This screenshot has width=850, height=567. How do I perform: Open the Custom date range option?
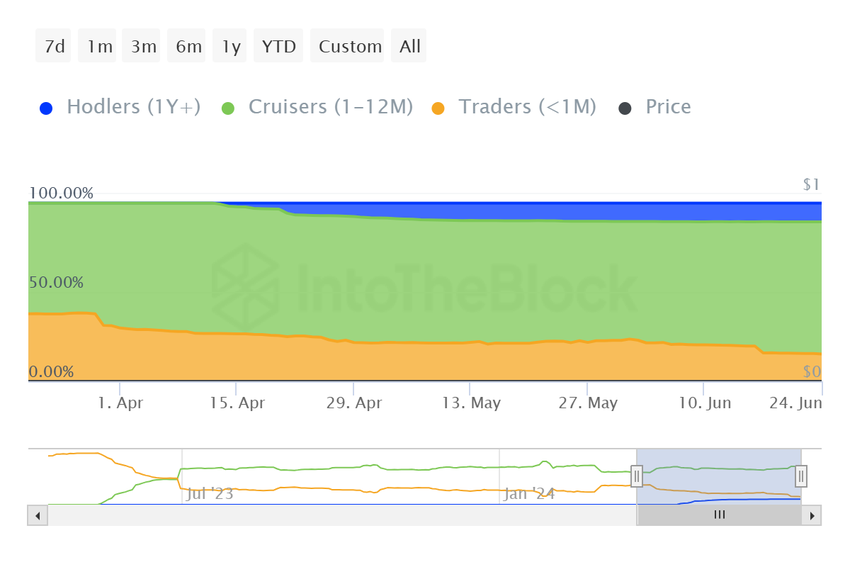(x=350, y=46)
